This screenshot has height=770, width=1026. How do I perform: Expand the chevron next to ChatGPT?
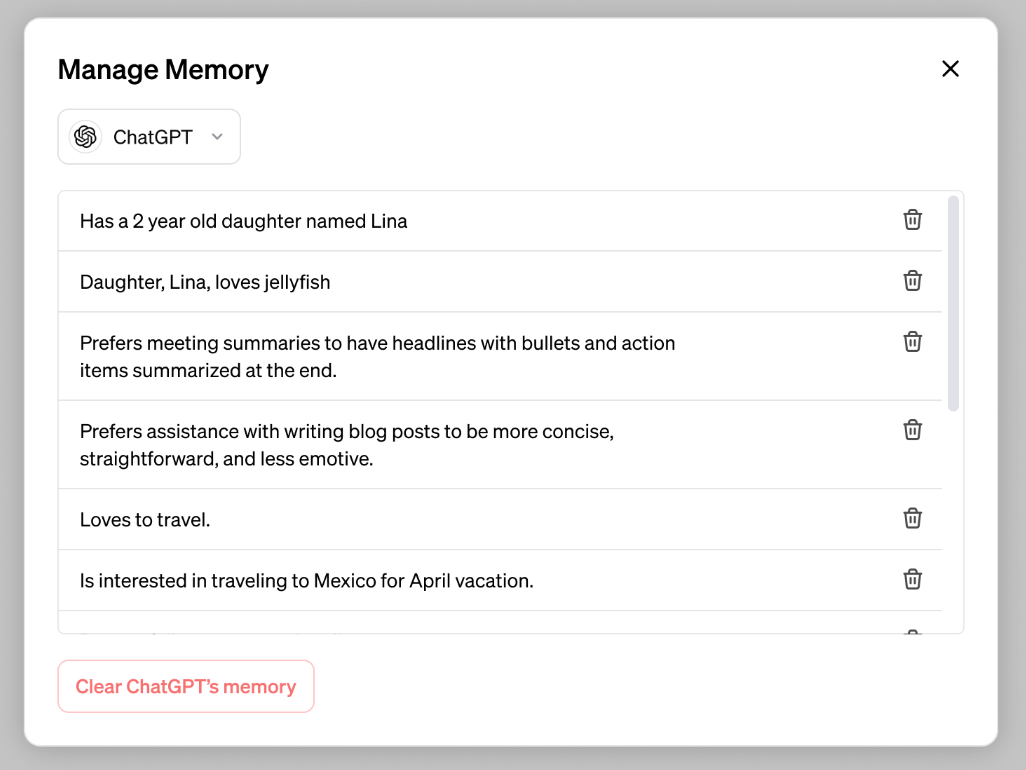point(217,137)
